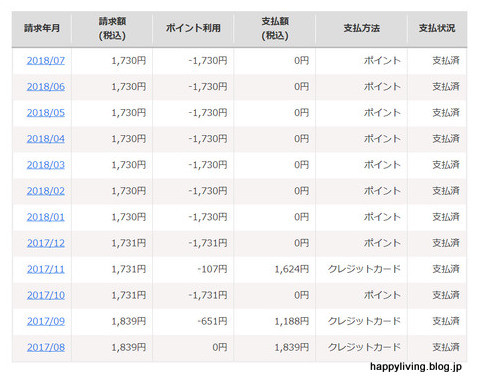478x386 pixels.
Task: Click the 支払額(税込) column header
Action: 275,28
